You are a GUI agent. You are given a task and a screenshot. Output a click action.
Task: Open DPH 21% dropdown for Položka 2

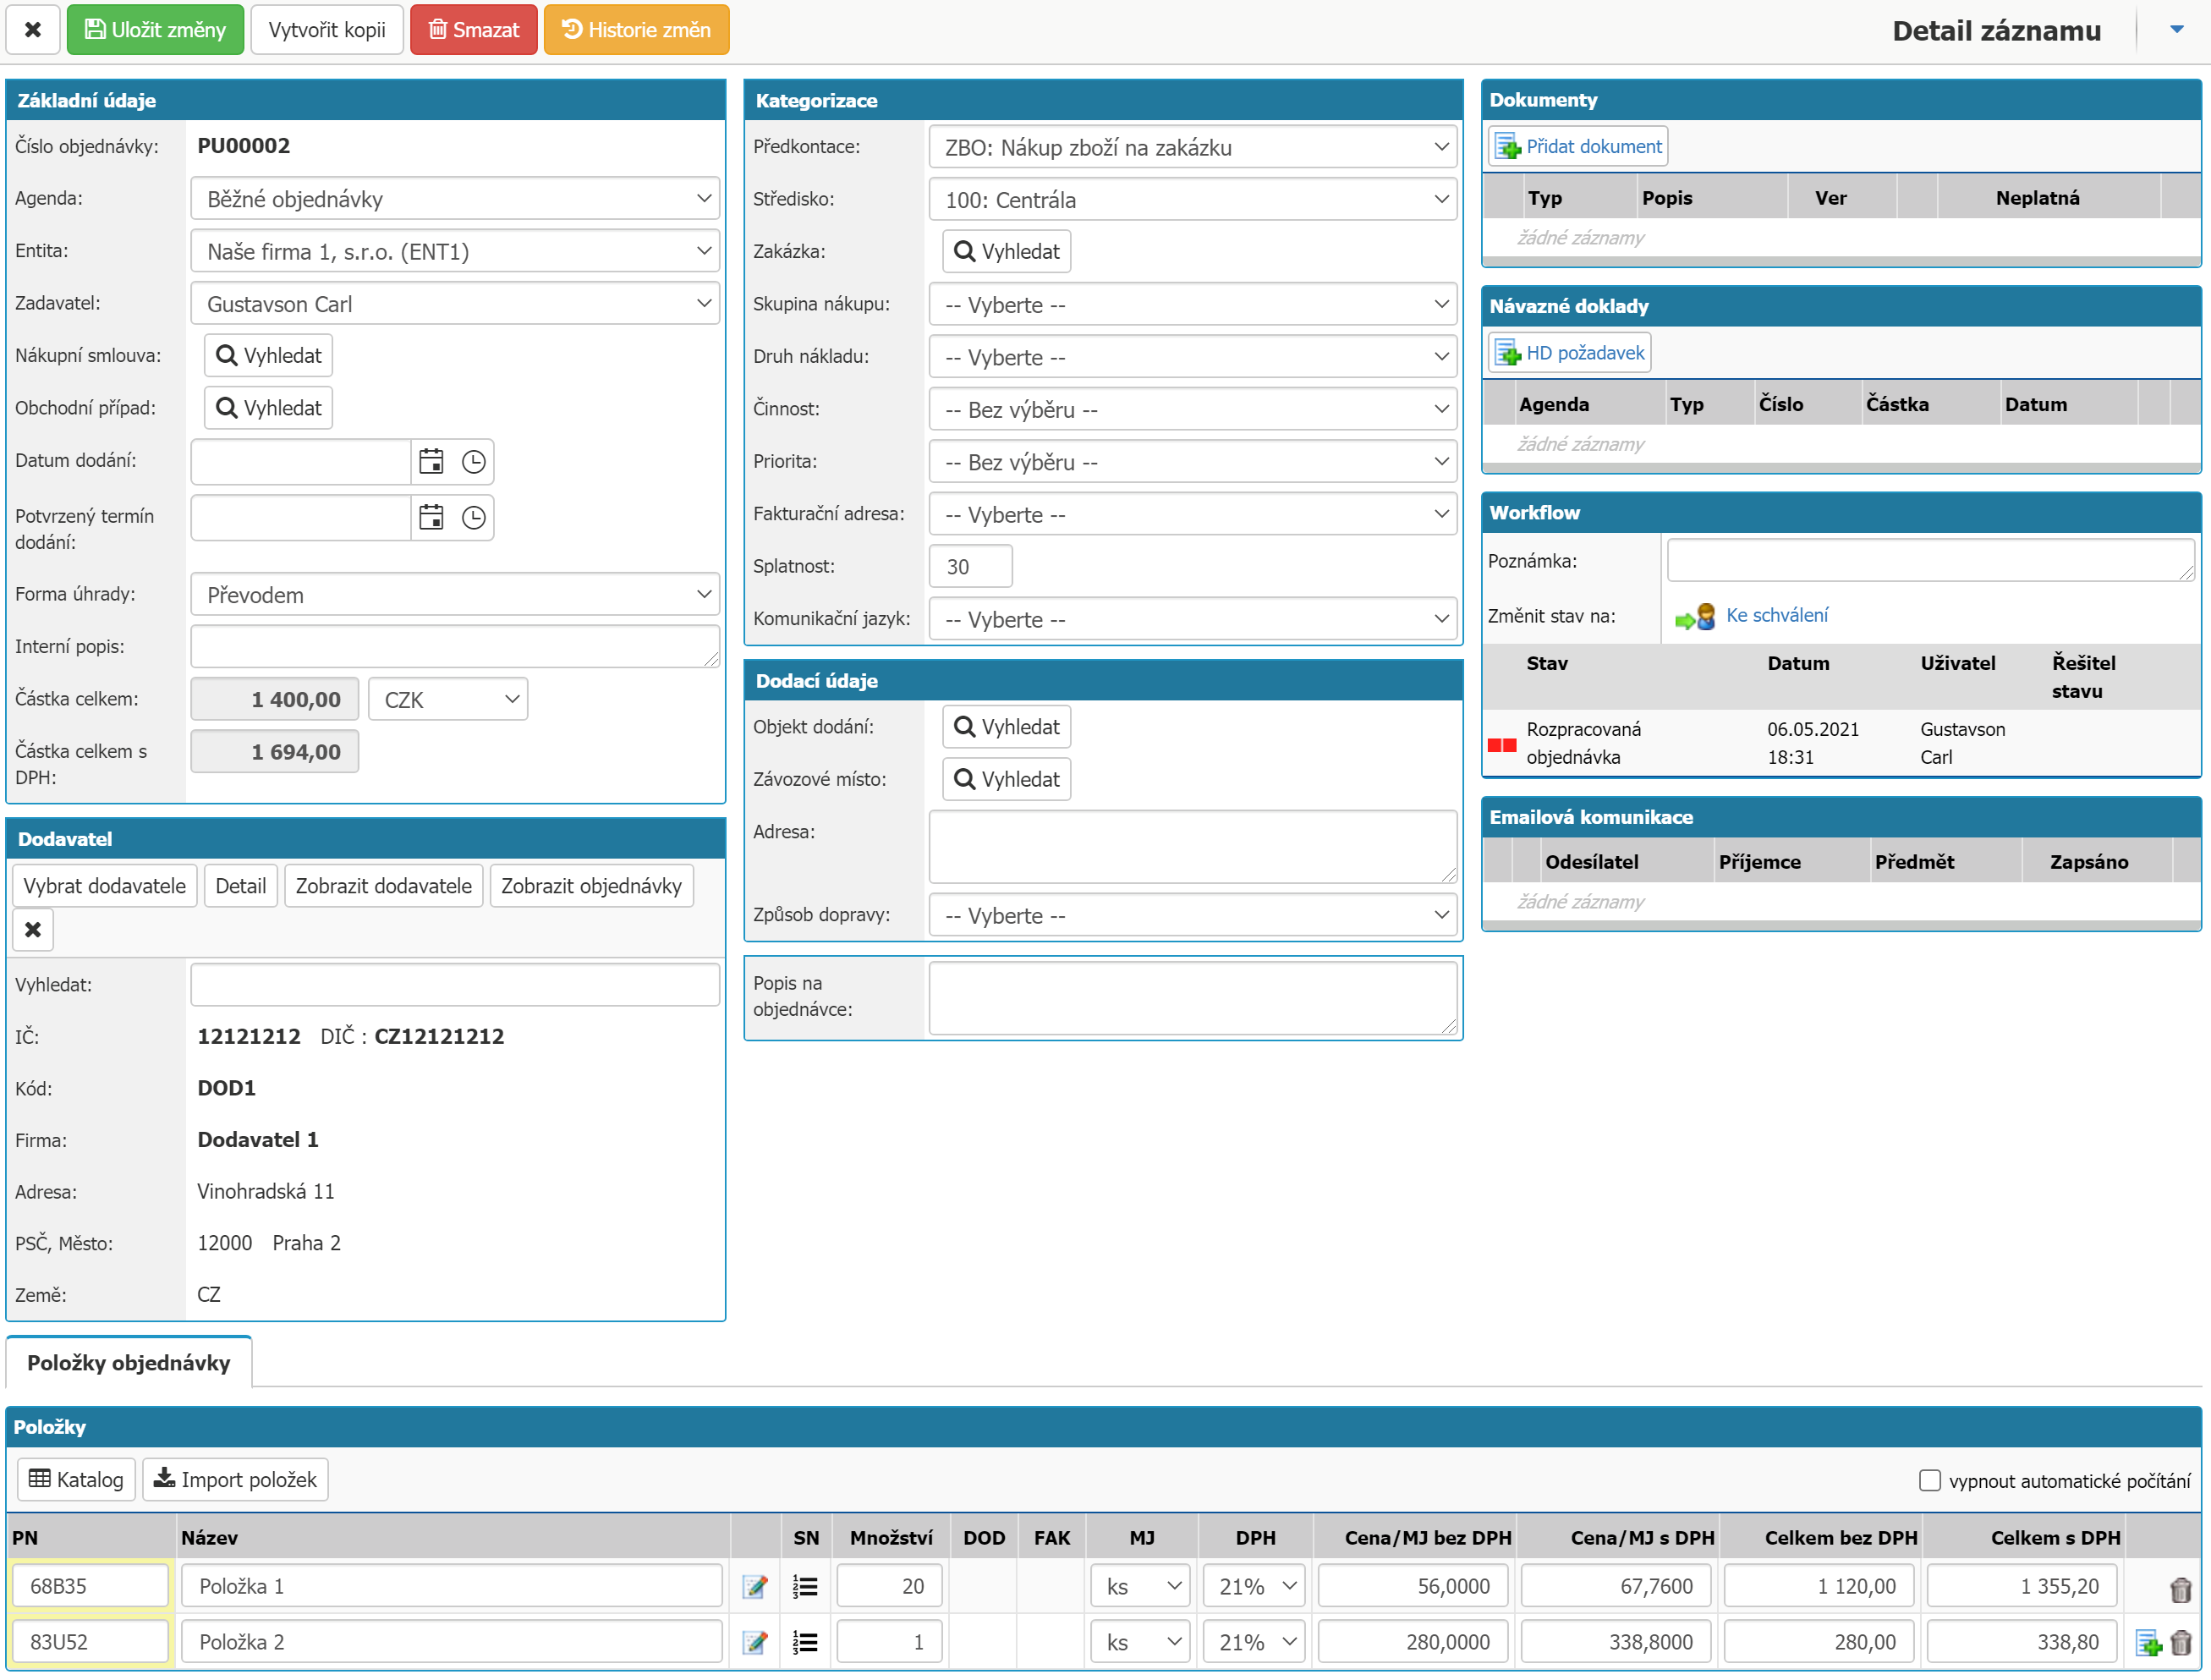[x=1254, y=1642]
